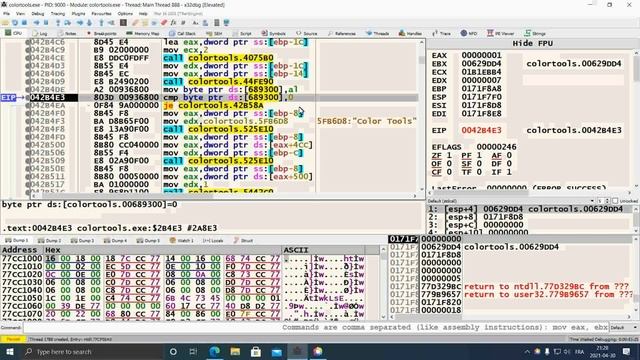Open the Watch 1 tab
The image size is (640, 360).
182,240
